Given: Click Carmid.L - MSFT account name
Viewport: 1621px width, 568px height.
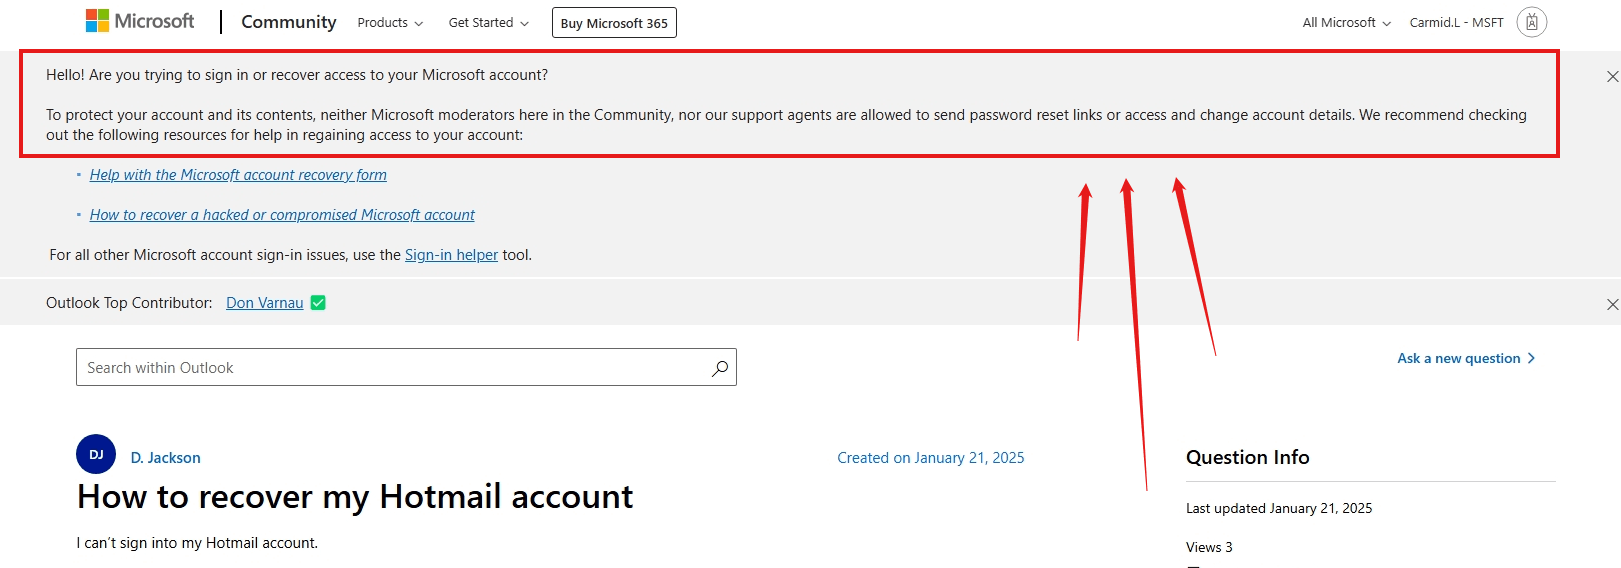Looking at the screenshot, I should click(x=1456, y=23).
